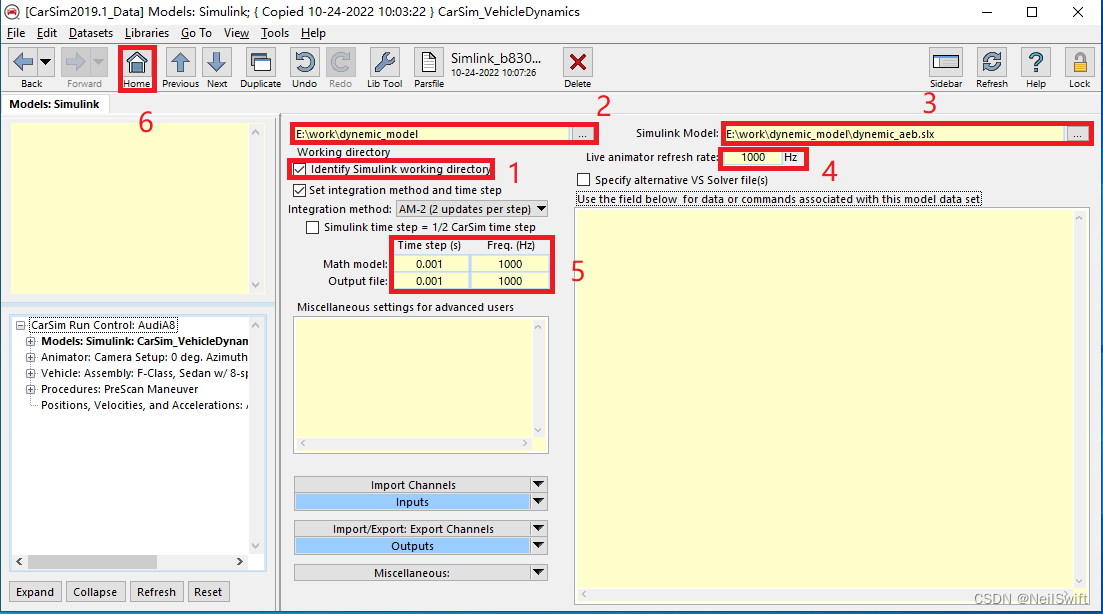Image resolution: width=1103 pixels, height=614 pixels.
Task: Open the Help menu
Action: (313, 33)
